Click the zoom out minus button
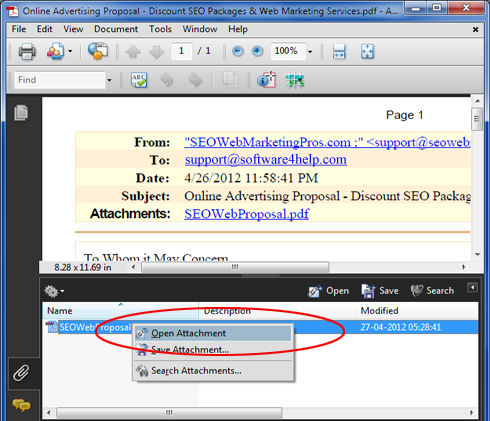The height and width of the screenshot is (421, 490). coord(238,51)
